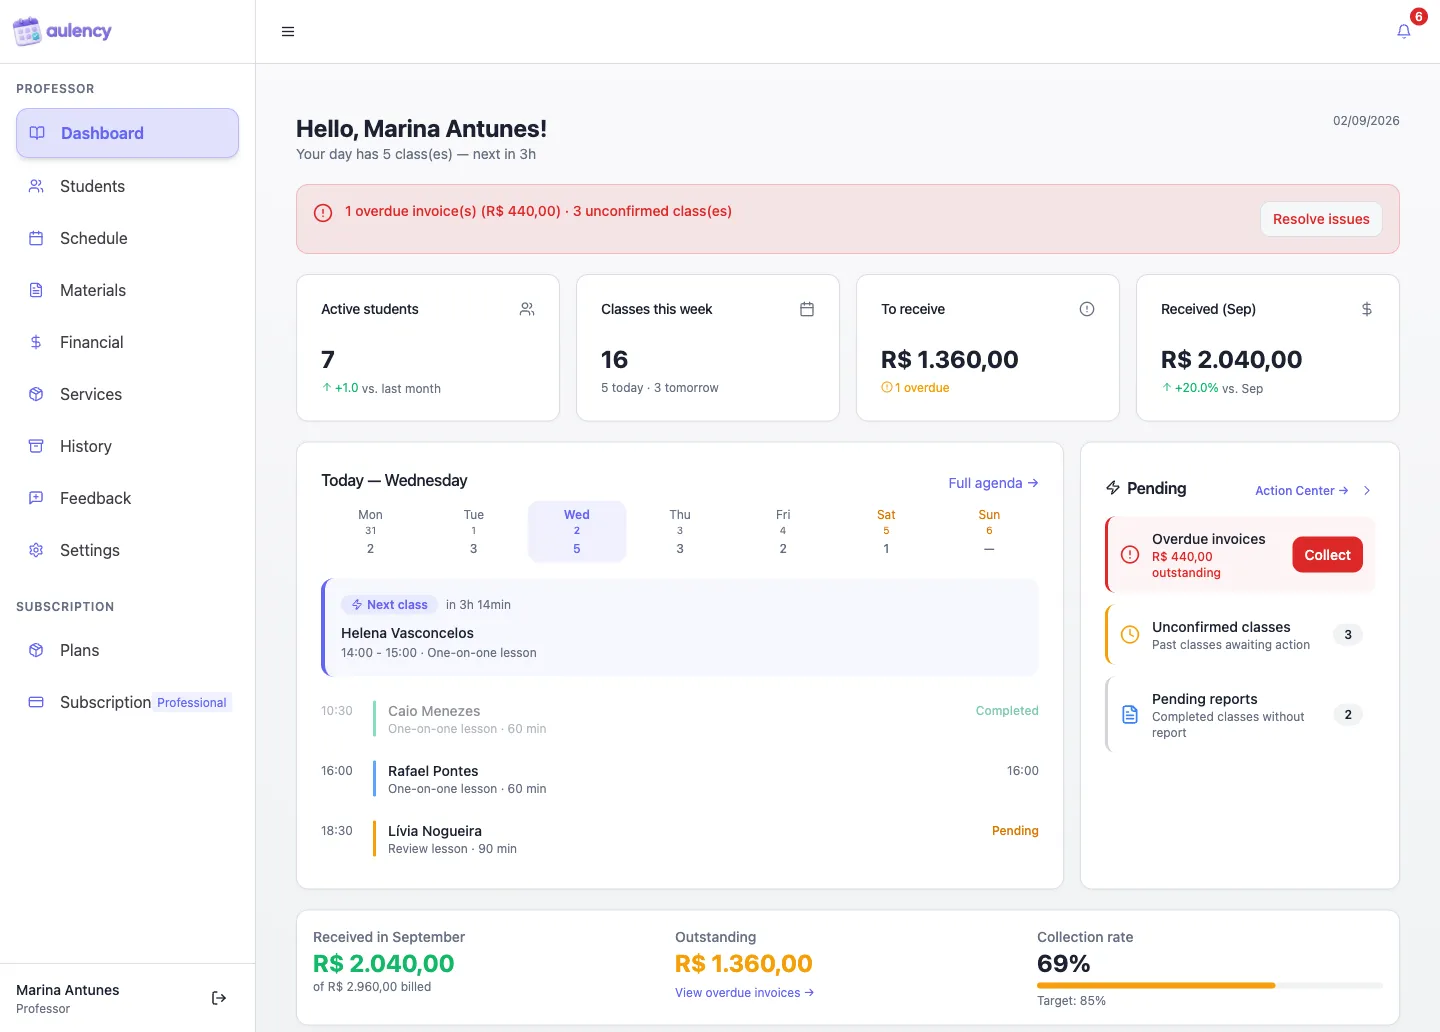The width and height of the screenshot is (1440, 1032).
Task: Select Sat 5 in week strip
Action: [886, 531]
